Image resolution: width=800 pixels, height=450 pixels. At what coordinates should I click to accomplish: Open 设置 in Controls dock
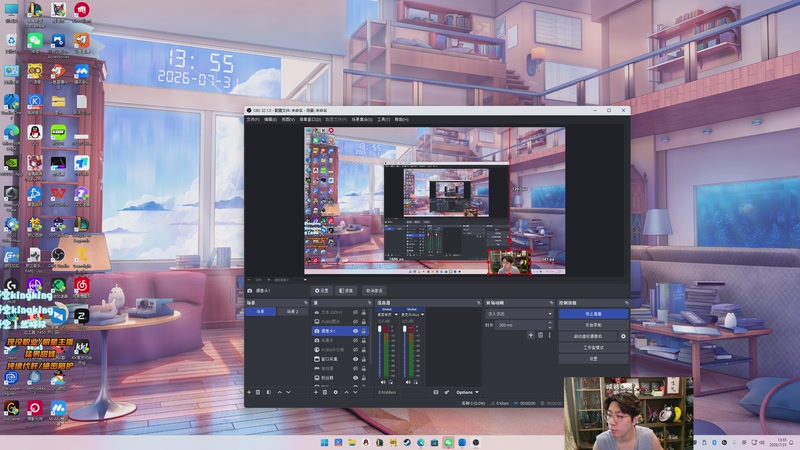(x=593, y=359)
